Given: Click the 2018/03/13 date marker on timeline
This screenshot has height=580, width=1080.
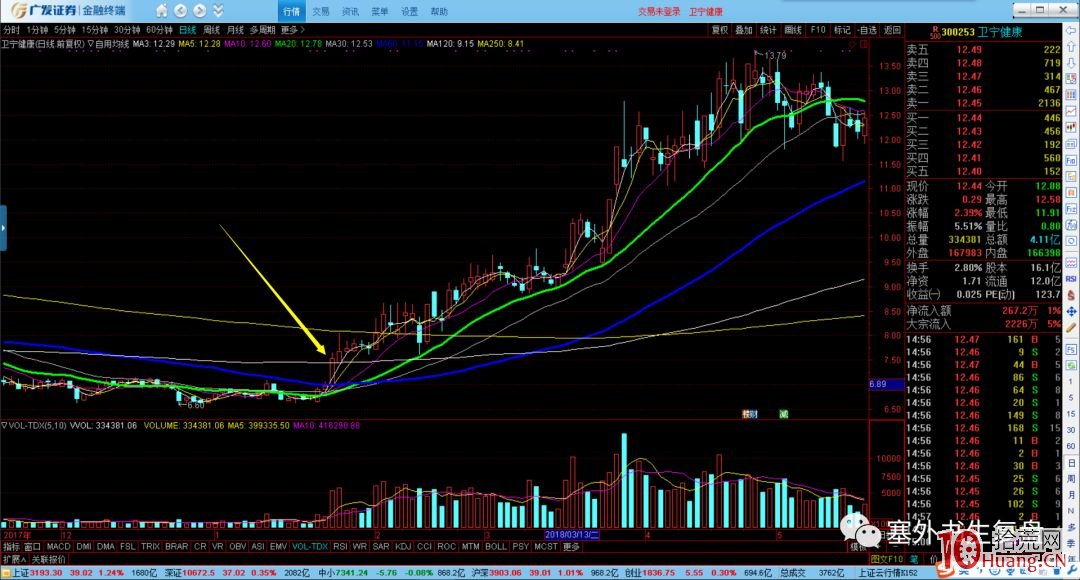Looking at the screenshot, I should (572, 535).
